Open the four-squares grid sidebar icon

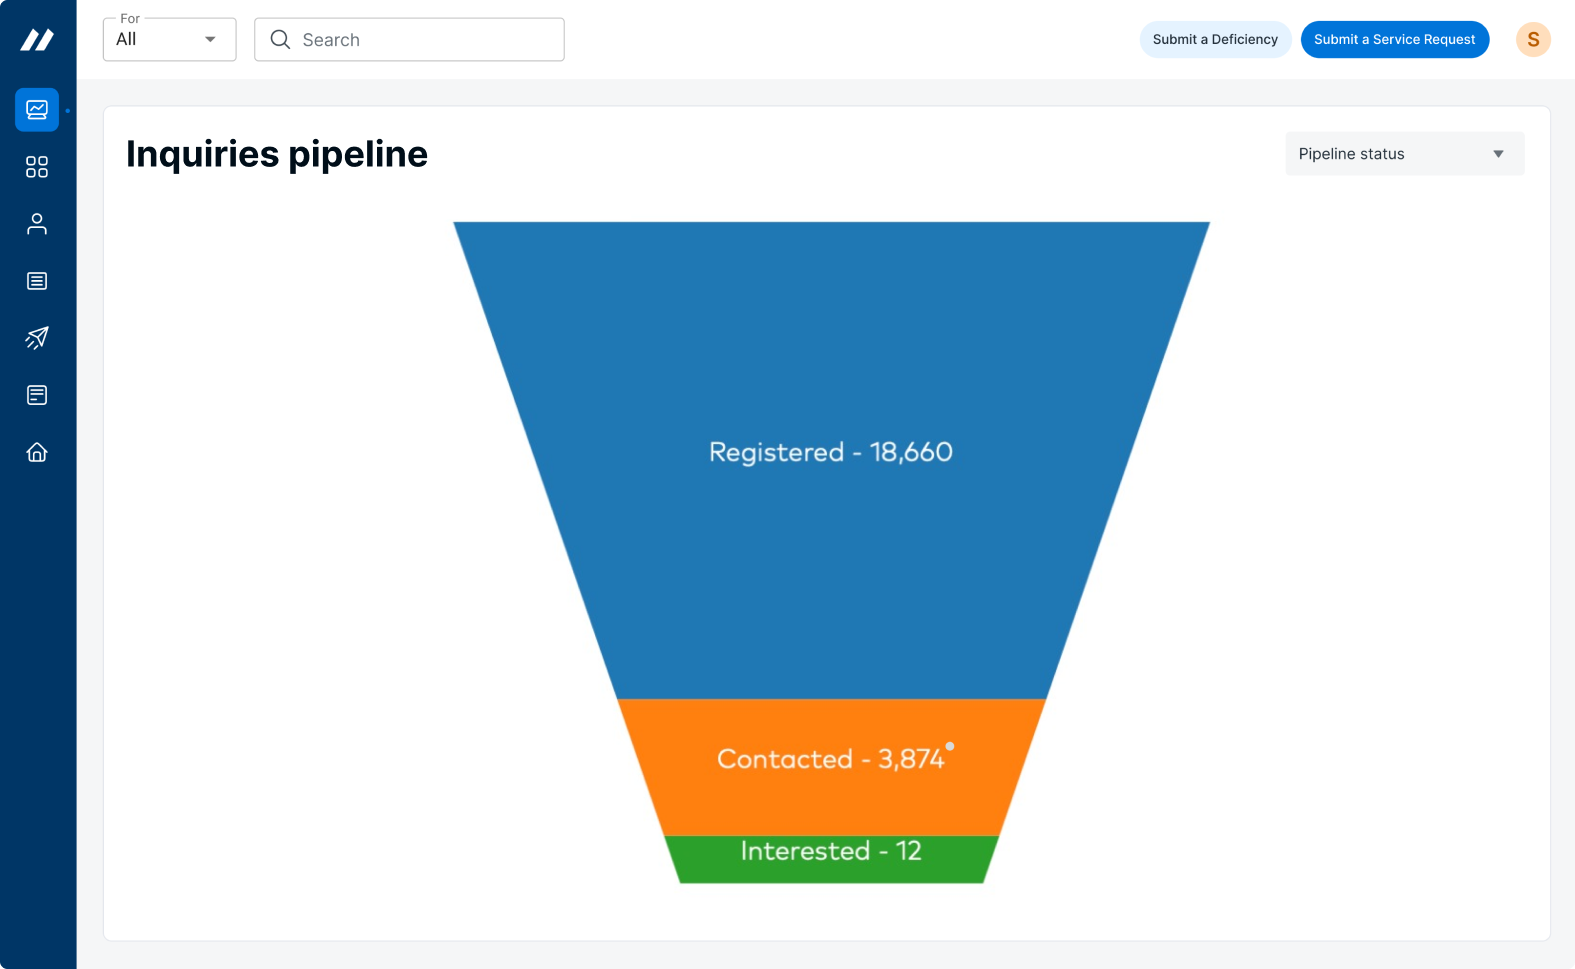(37, 167)
